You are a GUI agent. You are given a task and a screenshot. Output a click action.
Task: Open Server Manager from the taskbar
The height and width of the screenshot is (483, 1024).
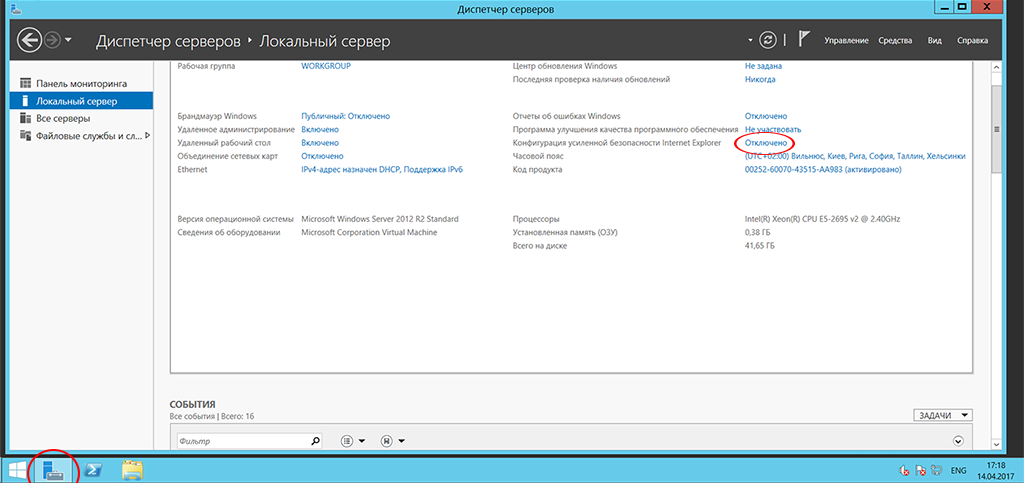53,470
